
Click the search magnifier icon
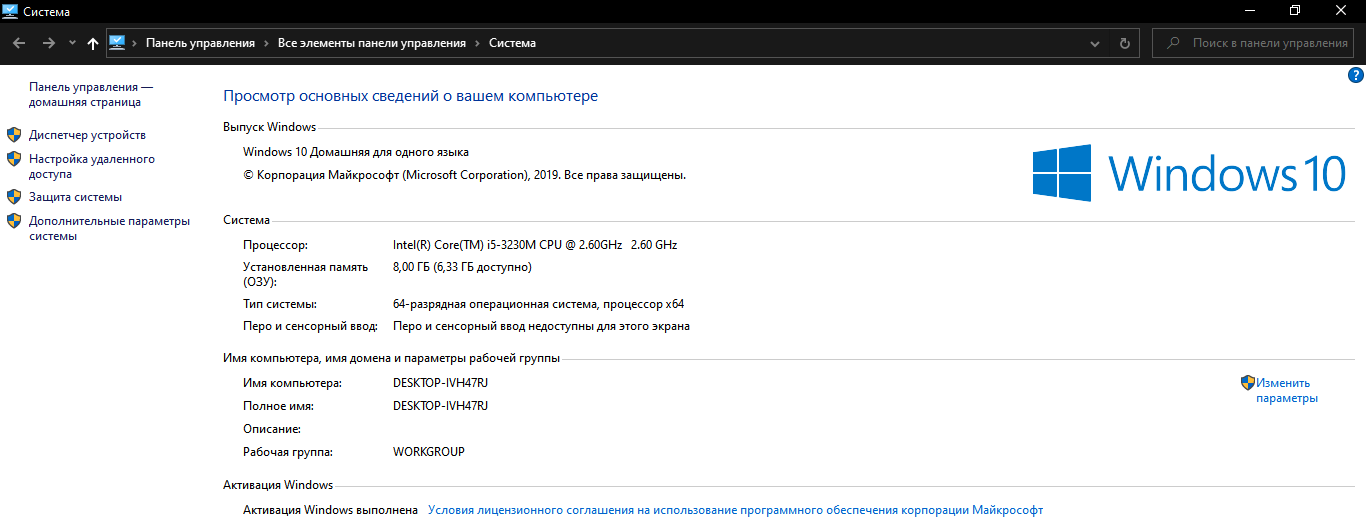pos(1173,43)
